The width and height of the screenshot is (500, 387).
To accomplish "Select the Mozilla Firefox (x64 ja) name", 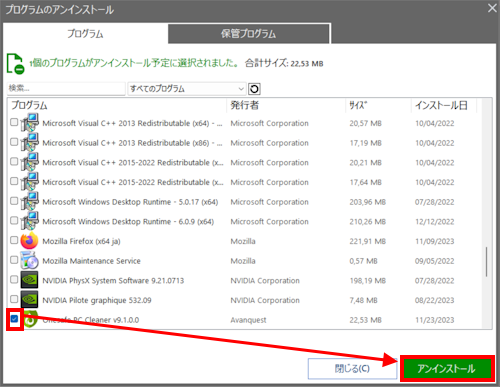I will 81,241.
